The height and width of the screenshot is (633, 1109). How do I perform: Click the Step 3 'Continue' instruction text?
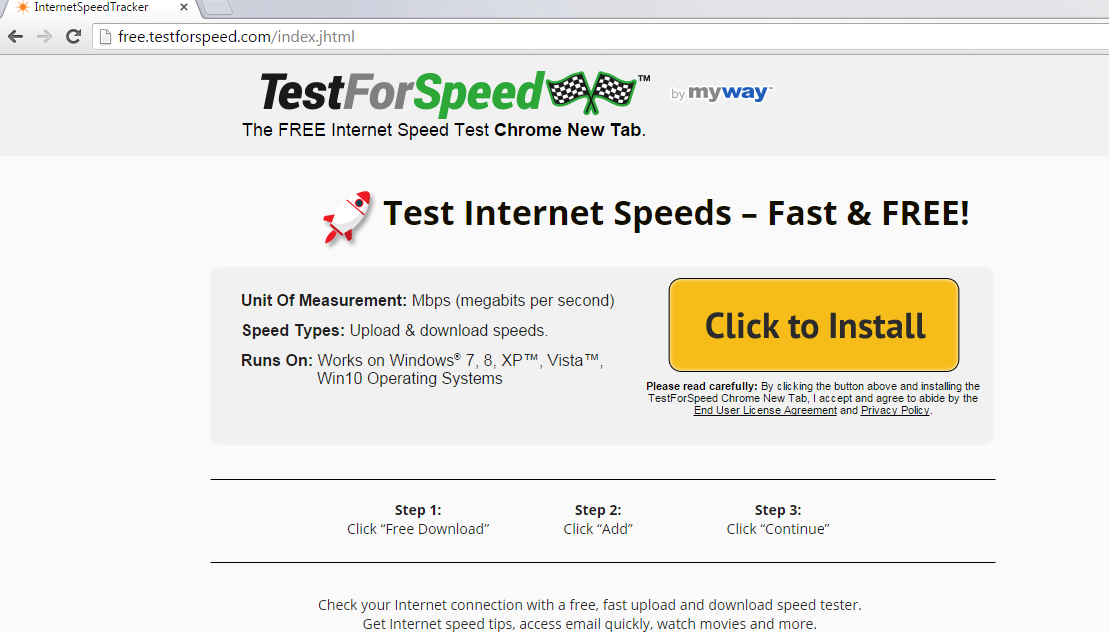[x=778, y=529]
